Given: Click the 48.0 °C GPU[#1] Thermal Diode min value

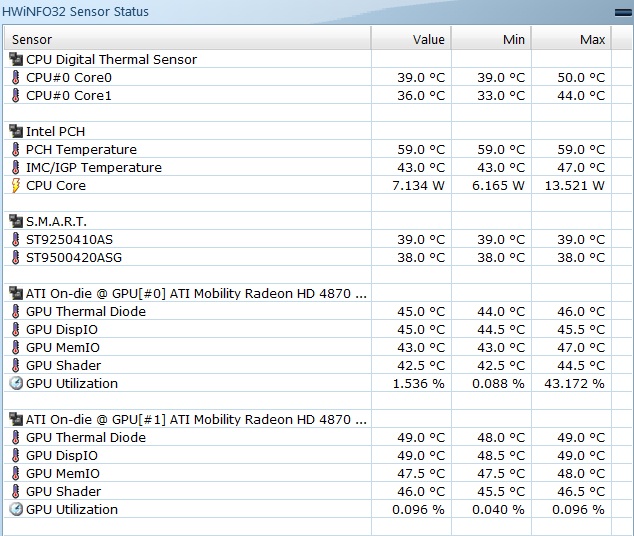Looking at the screenshot, I should pos(501,437).
